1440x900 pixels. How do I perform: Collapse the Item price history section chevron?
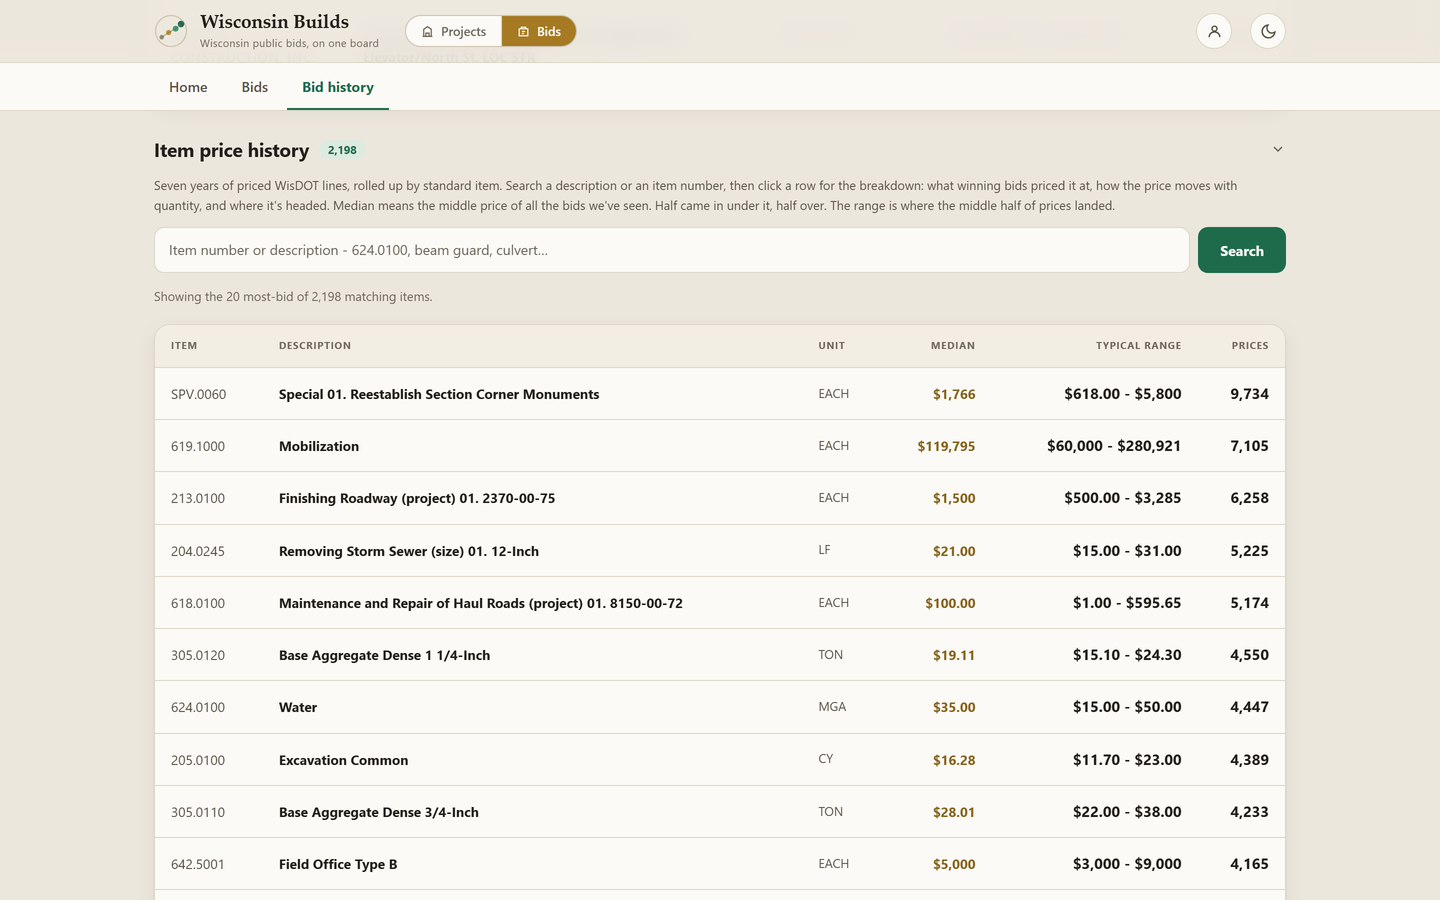[x=1277, y=149]
